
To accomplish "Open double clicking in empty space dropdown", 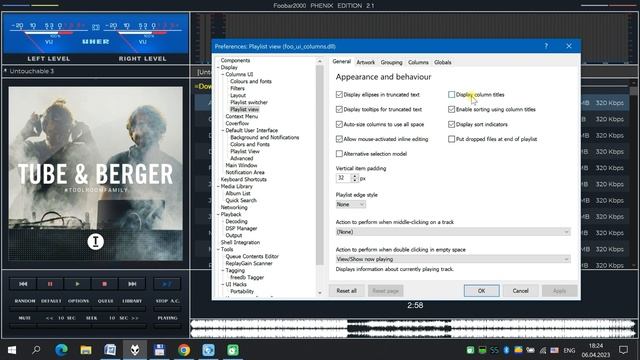I will point(453,259).
